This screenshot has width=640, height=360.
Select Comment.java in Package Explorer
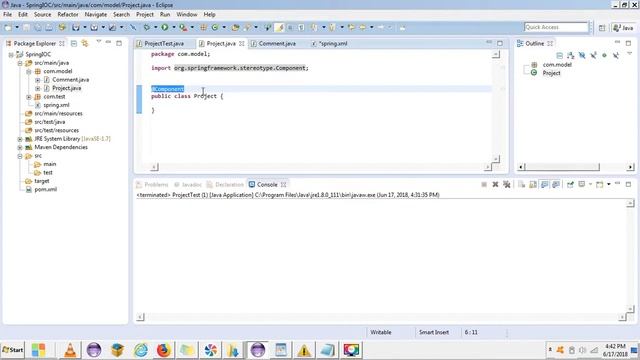pos(70,80)
